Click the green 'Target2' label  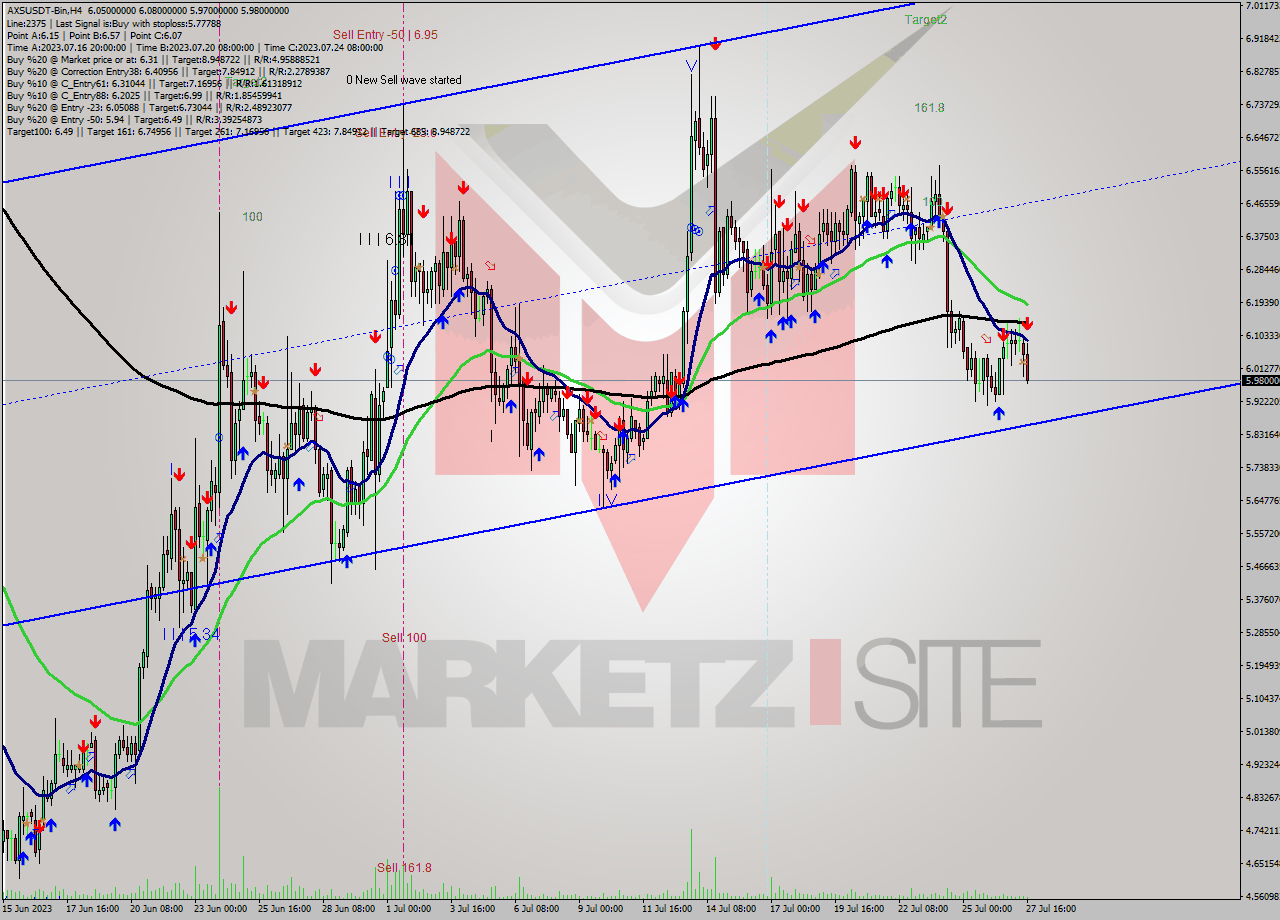coord(926,19)
